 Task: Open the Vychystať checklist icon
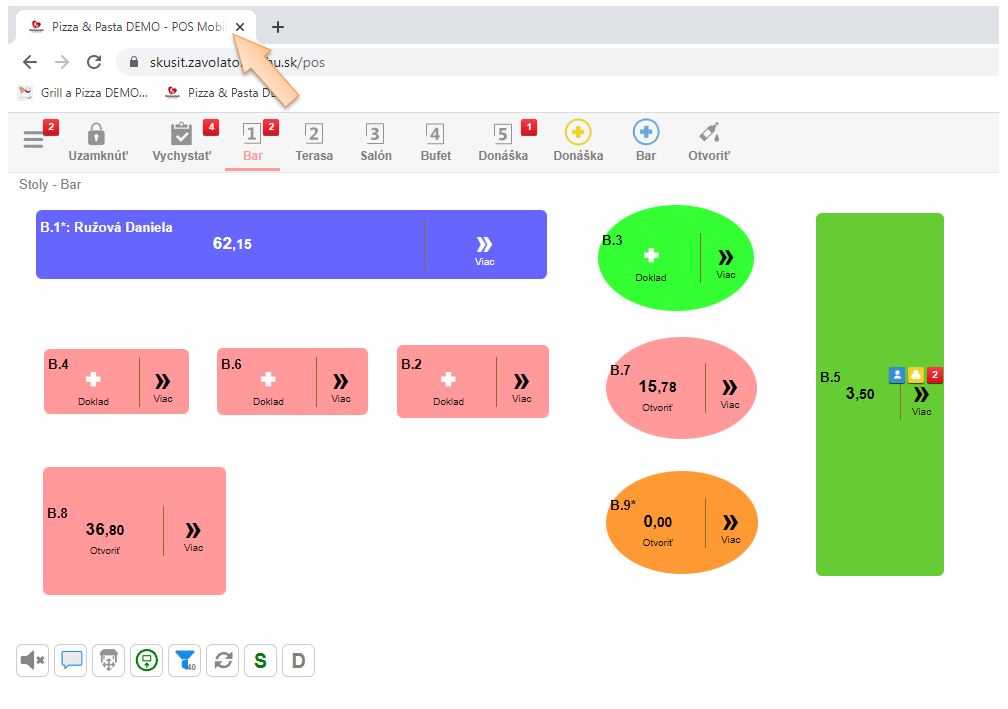pos(181,134)
